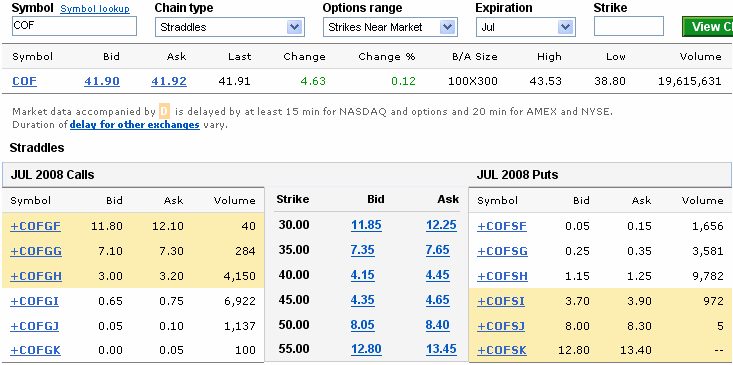Screen dimensions: 733x365
Task: Click straddle bid 8.05 at strike 50.00
Action: 363,325
